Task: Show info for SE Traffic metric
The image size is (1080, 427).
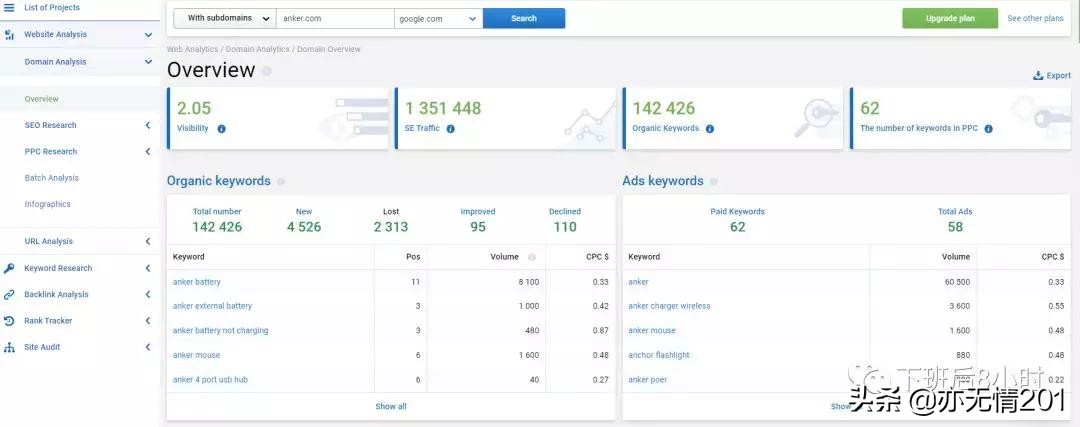Action: pos(450,128)
